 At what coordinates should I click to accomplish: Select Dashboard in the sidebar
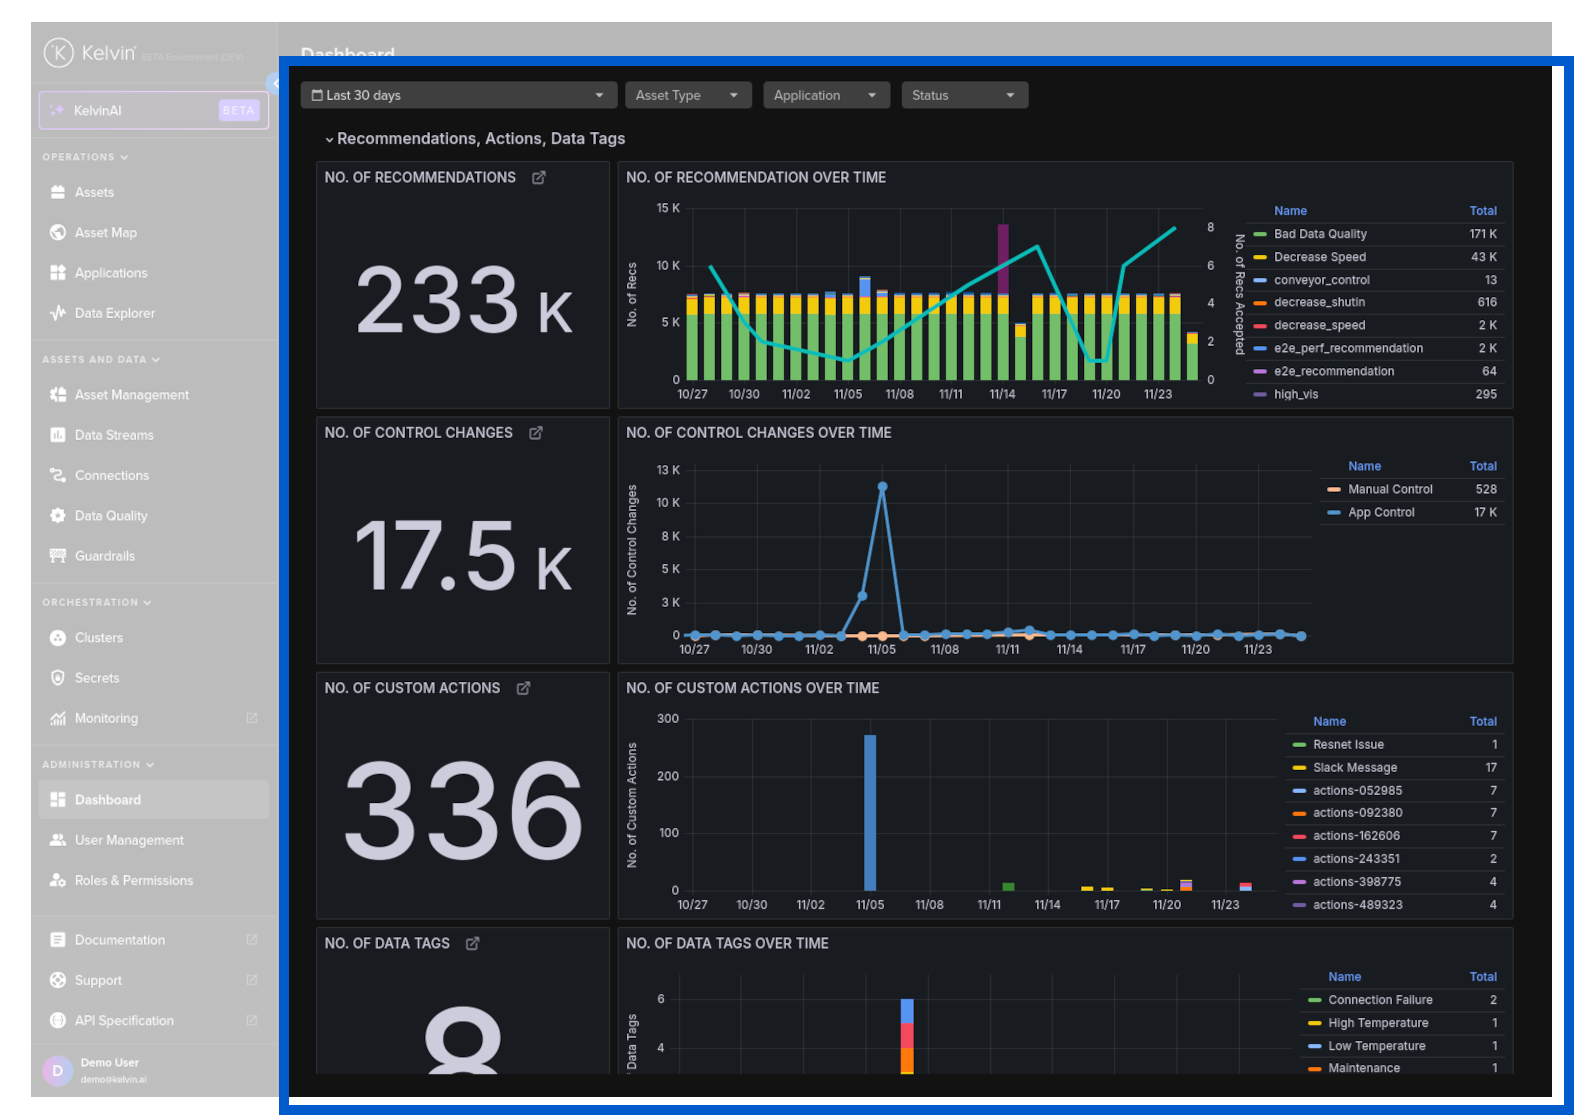108,800
